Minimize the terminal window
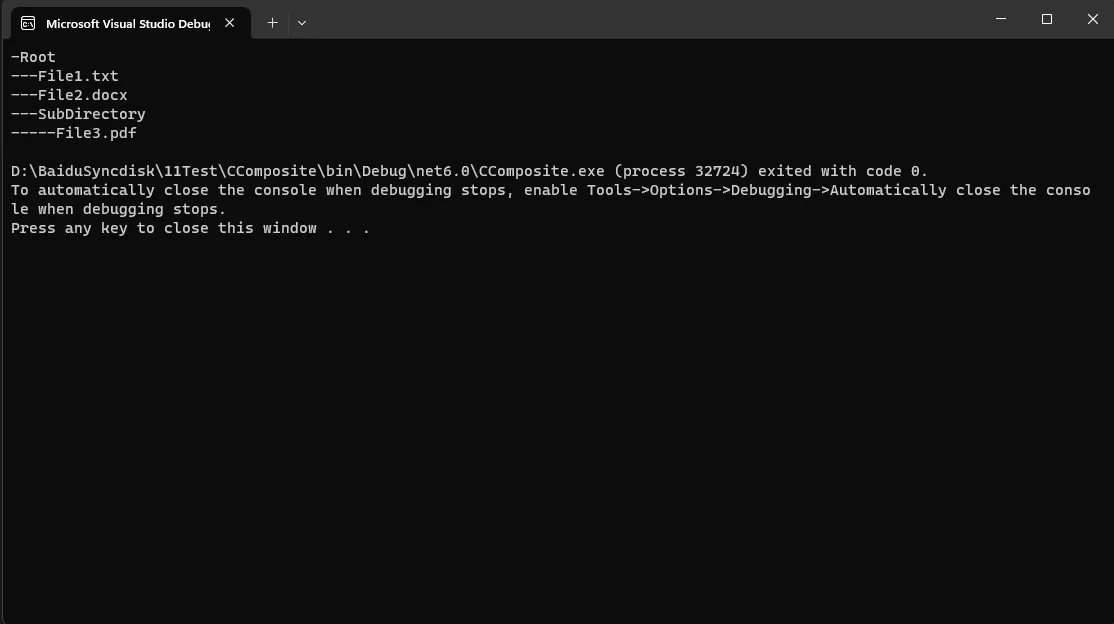The height and width of the screenshot is (624, 1114). point(1000,19)
